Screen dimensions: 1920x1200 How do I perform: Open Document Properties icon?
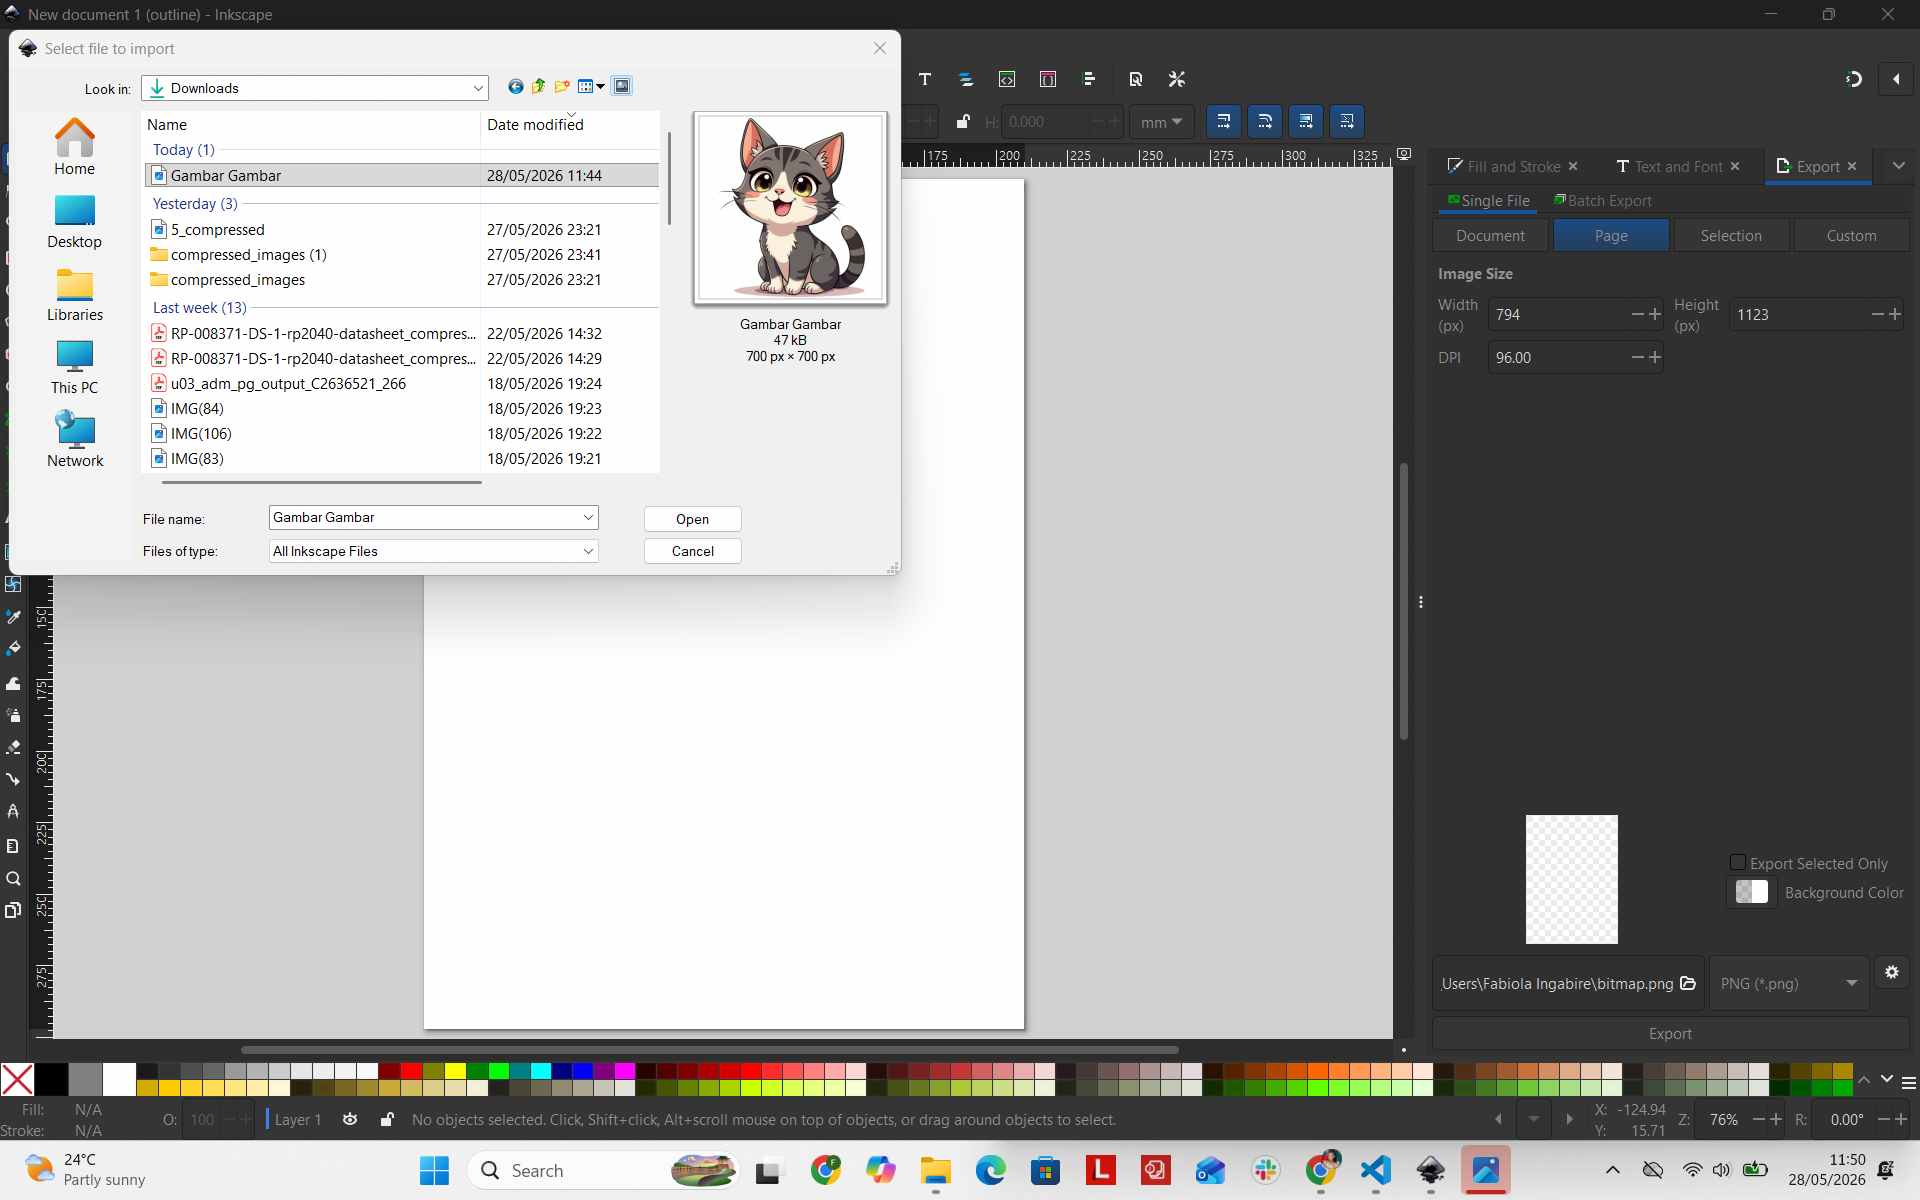click(x=1136, y=79)
